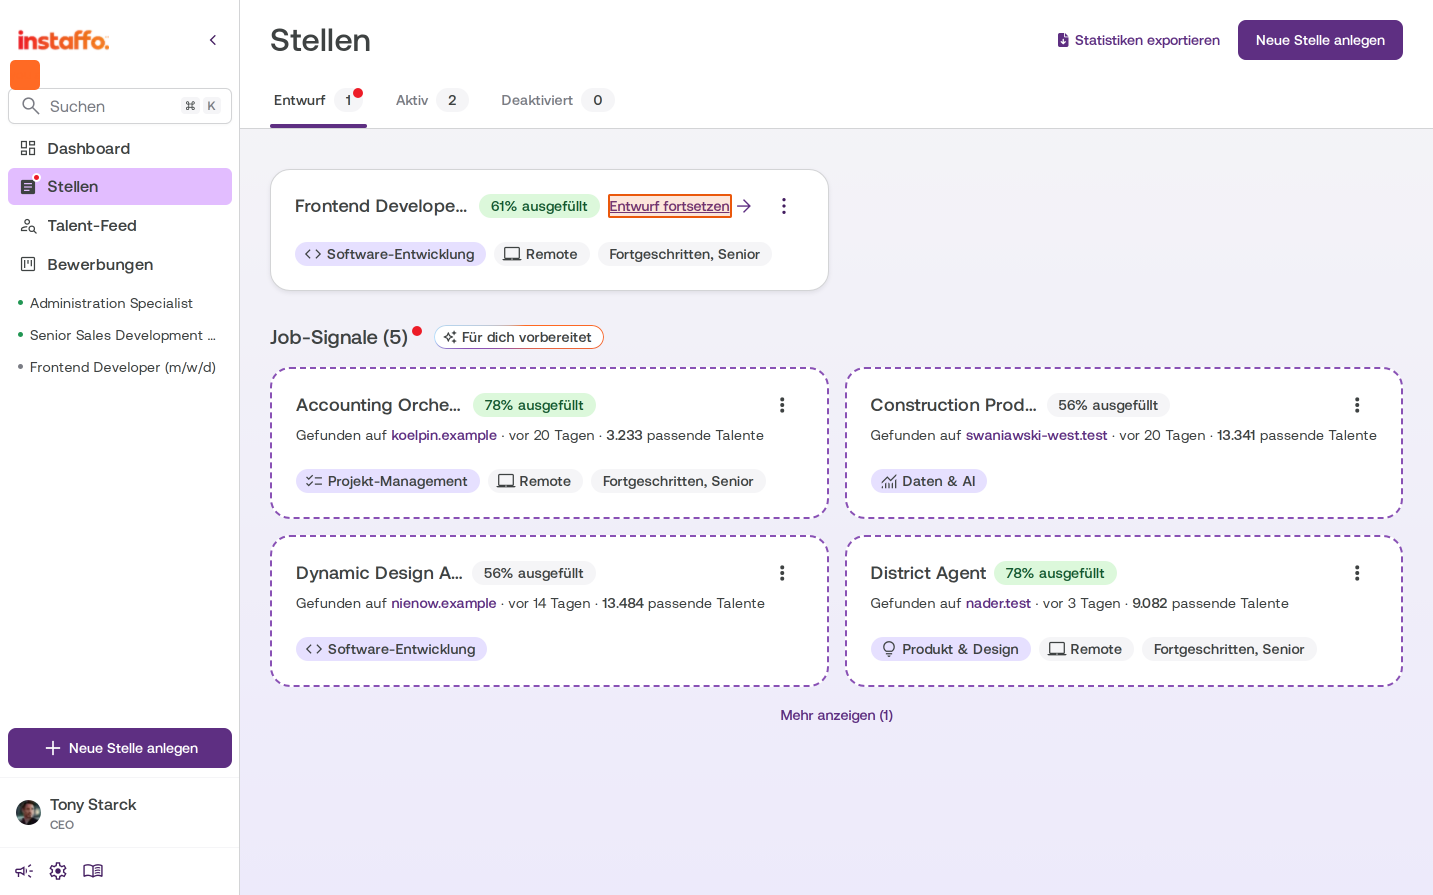
Task: Collapse the sidebar with the chevron arrow
Action: 213,40
